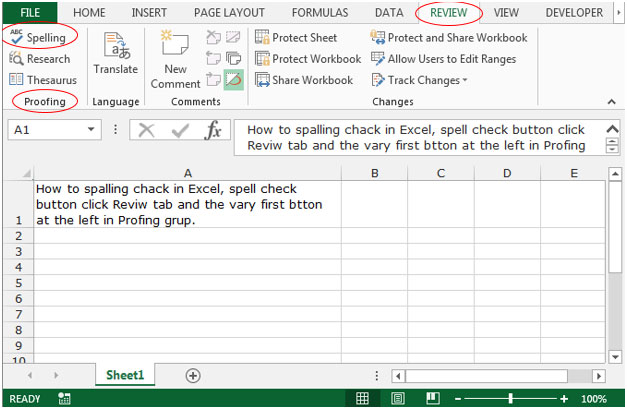Image resolution: width=627 pixels, height=409 pixels.
Task: Open the Track Changes dropdown
Action: [x=419, y=80]
